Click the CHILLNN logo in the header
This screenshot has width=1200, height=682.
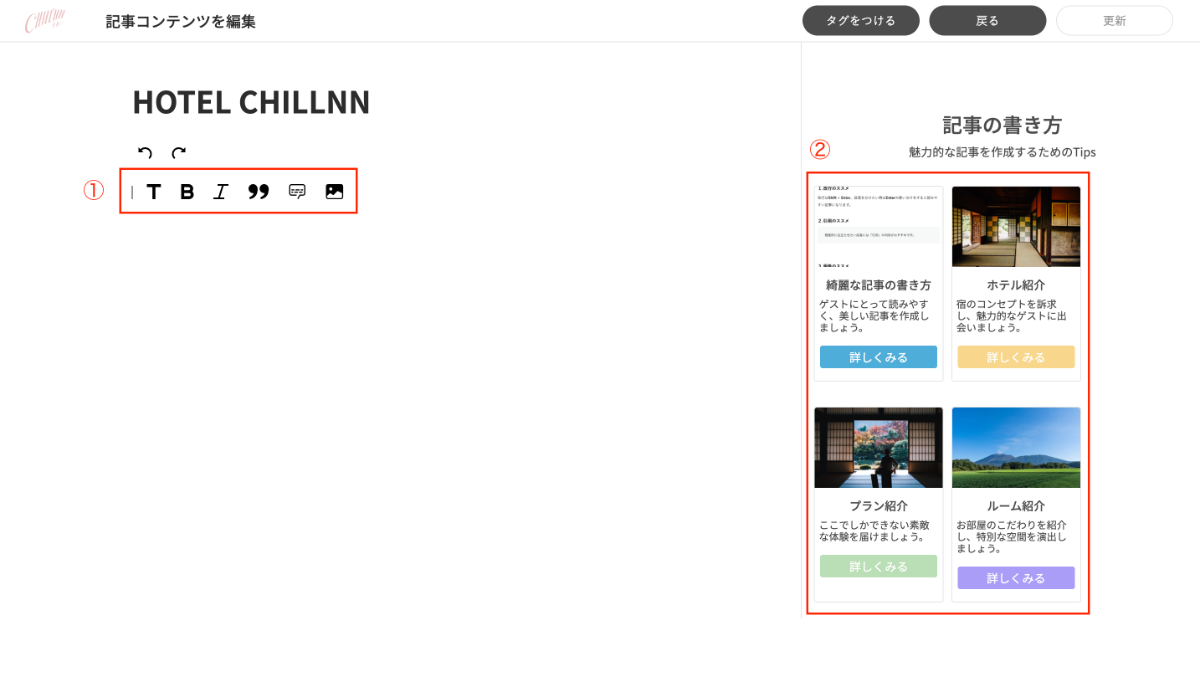pos(45,21)
